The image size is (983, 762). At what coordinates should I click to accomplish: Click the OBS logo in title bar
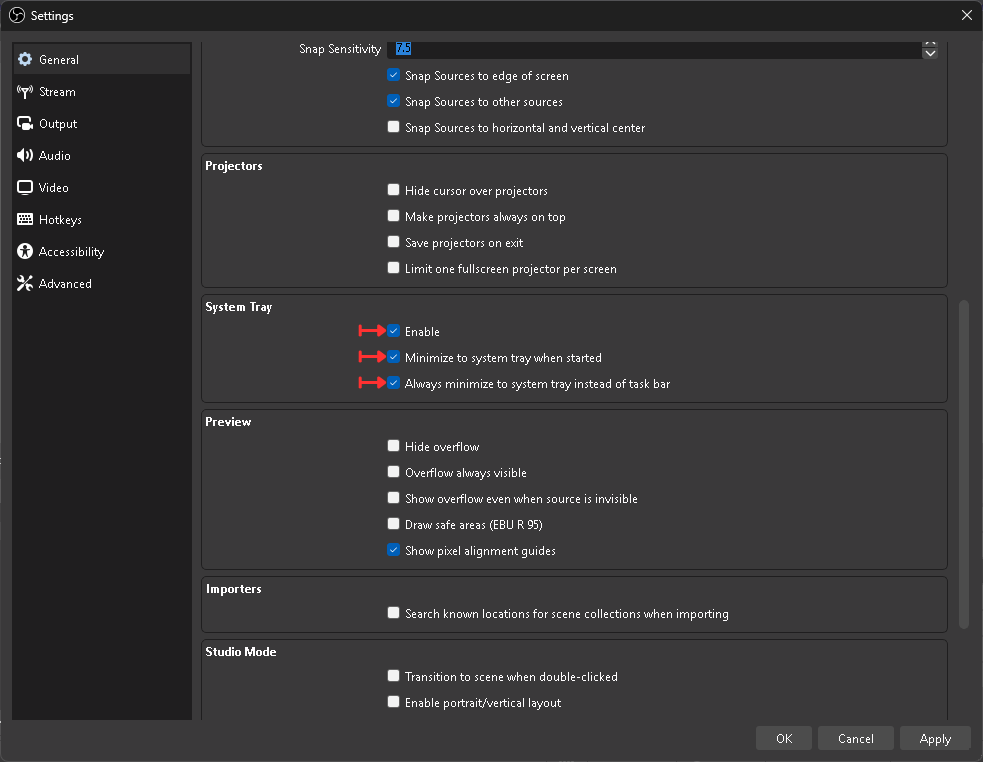[x=17, y=15]
